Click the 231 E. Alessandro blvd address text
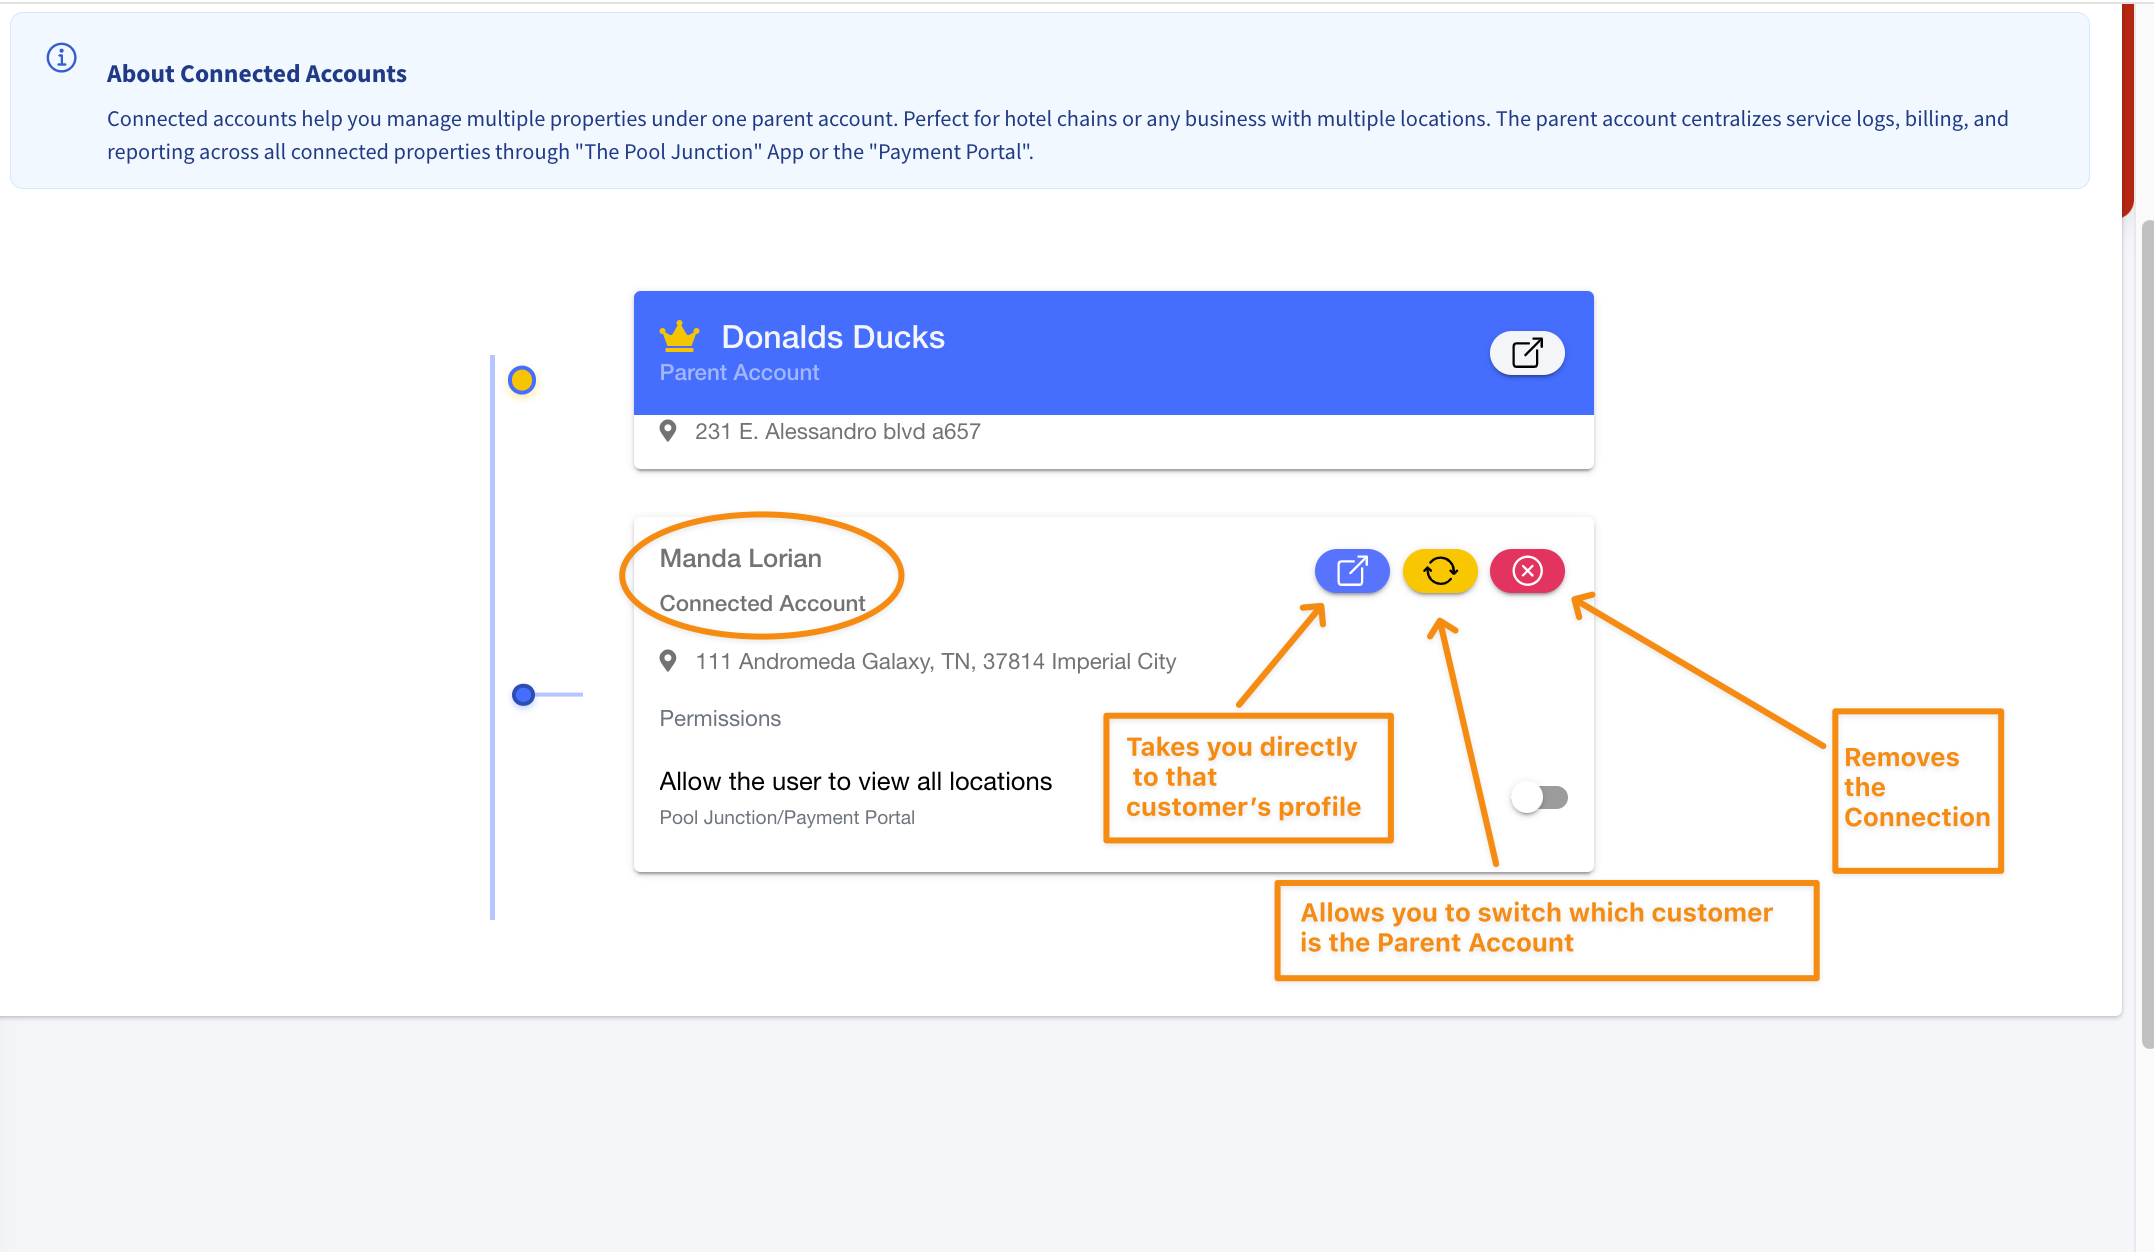Viewport: 2154px width, 1252px height. coord(837,431)
